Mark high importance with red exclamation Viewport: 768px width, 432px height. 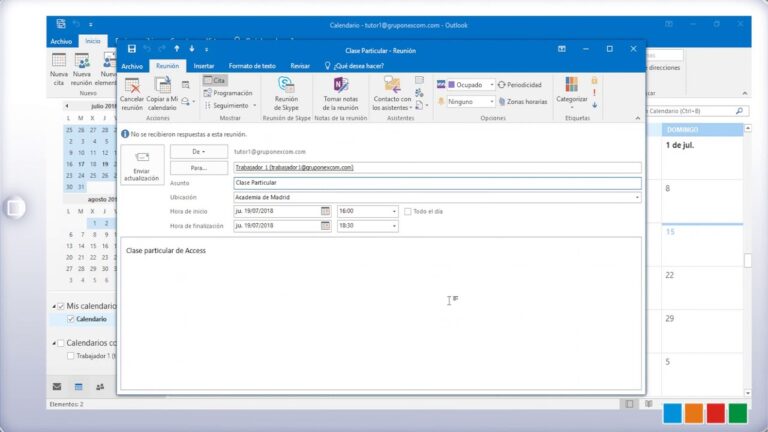(594, 93)
